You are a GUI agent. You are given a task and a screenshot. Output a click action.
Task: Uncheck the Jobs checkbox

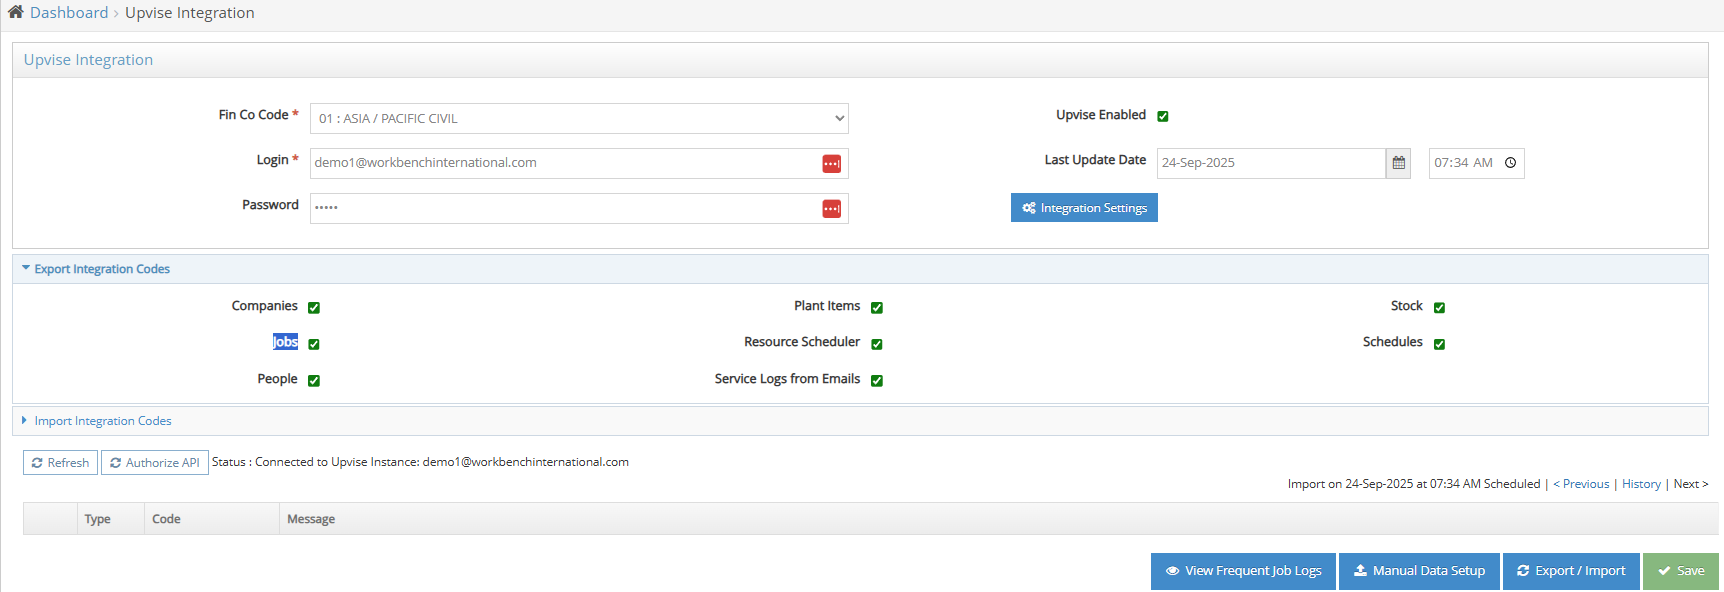pos(314,344)
